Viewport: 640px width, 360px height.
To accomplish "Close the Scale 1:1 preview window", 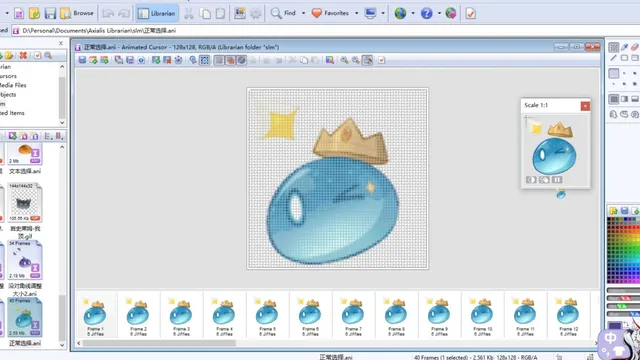I will point(585,106).
